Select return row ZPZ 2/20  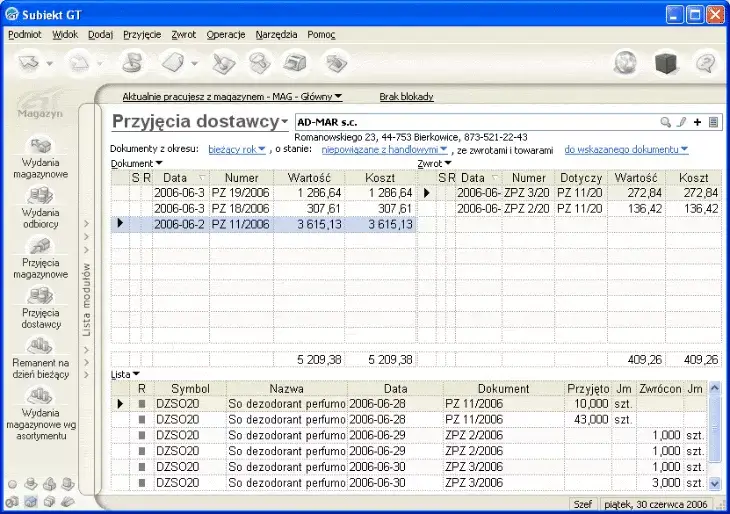click(570, 209)
